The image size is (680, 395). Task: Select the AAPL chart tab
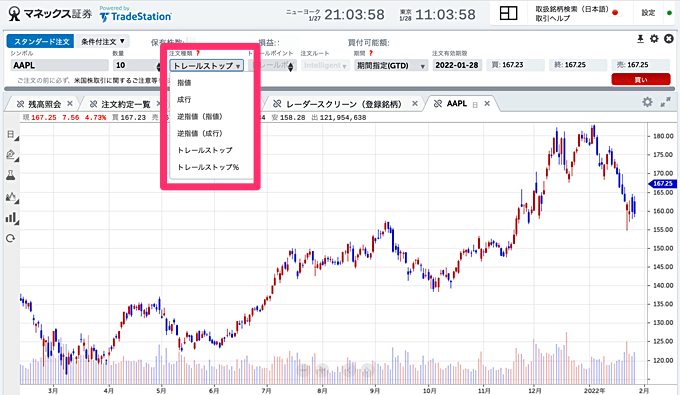(x=457, y=104)
